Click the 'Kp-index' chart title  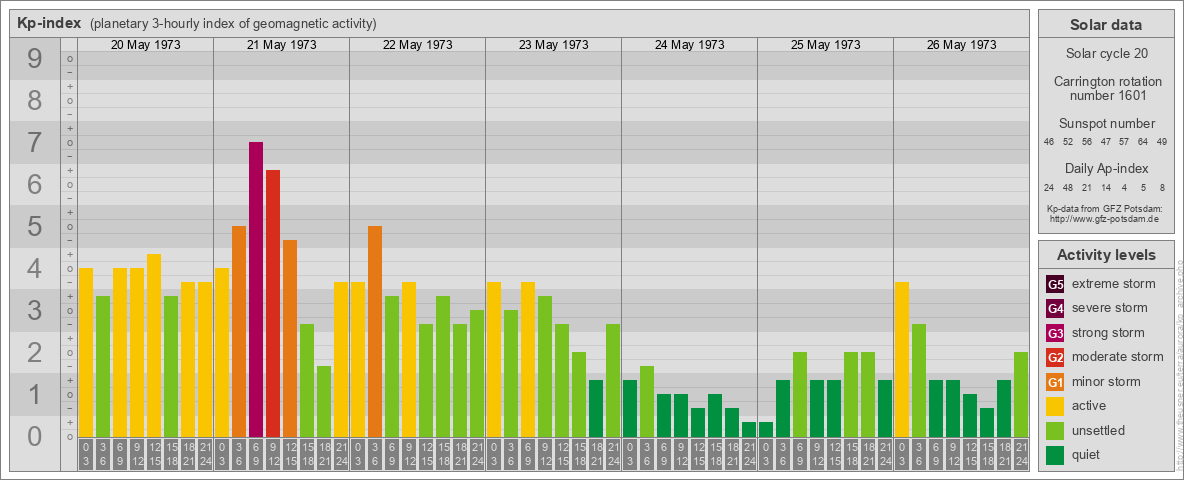[x=49, y=23]
